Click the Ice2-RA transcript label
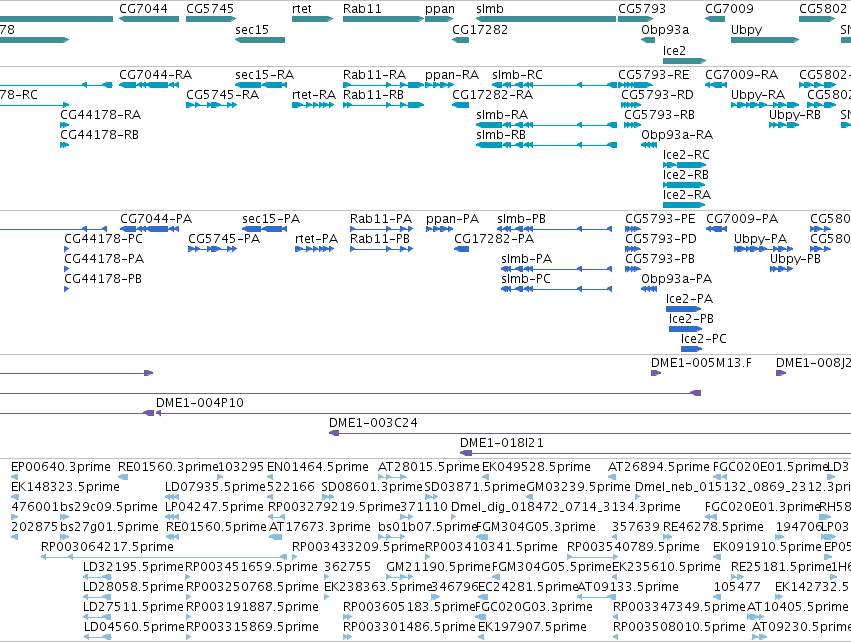851x642 pixels. tap(687, 194)
